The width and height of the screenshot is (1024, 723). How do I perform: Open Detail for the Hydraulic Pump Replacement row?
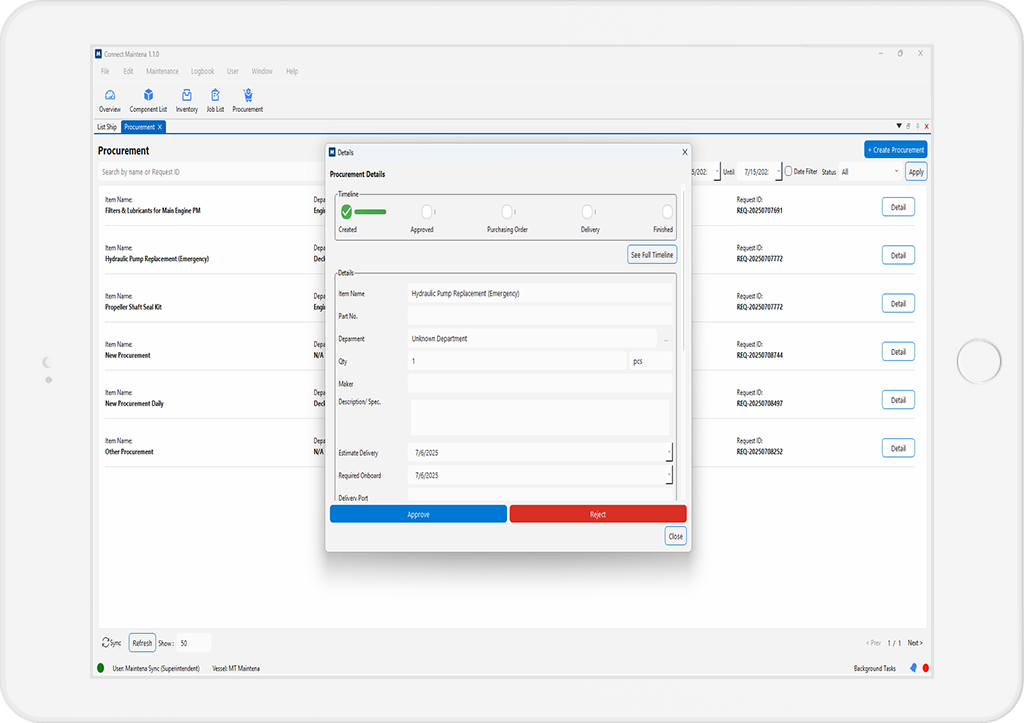898,255
